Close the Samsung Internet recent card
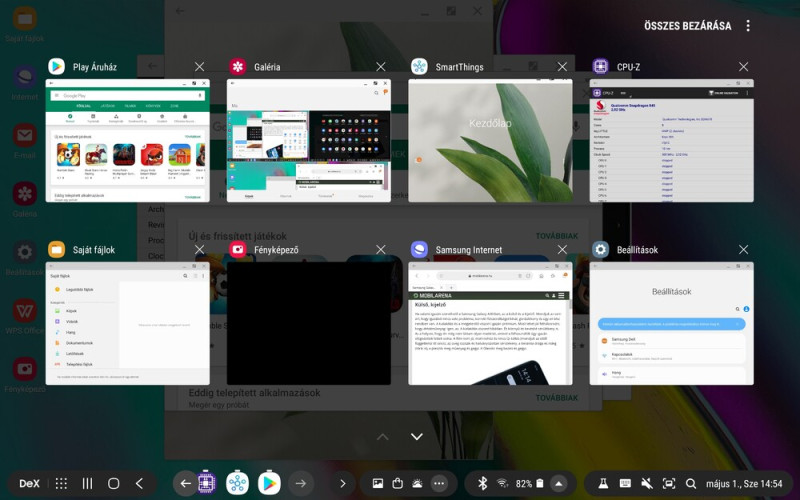The image size is (800, 500). click(x=562, y=249)
